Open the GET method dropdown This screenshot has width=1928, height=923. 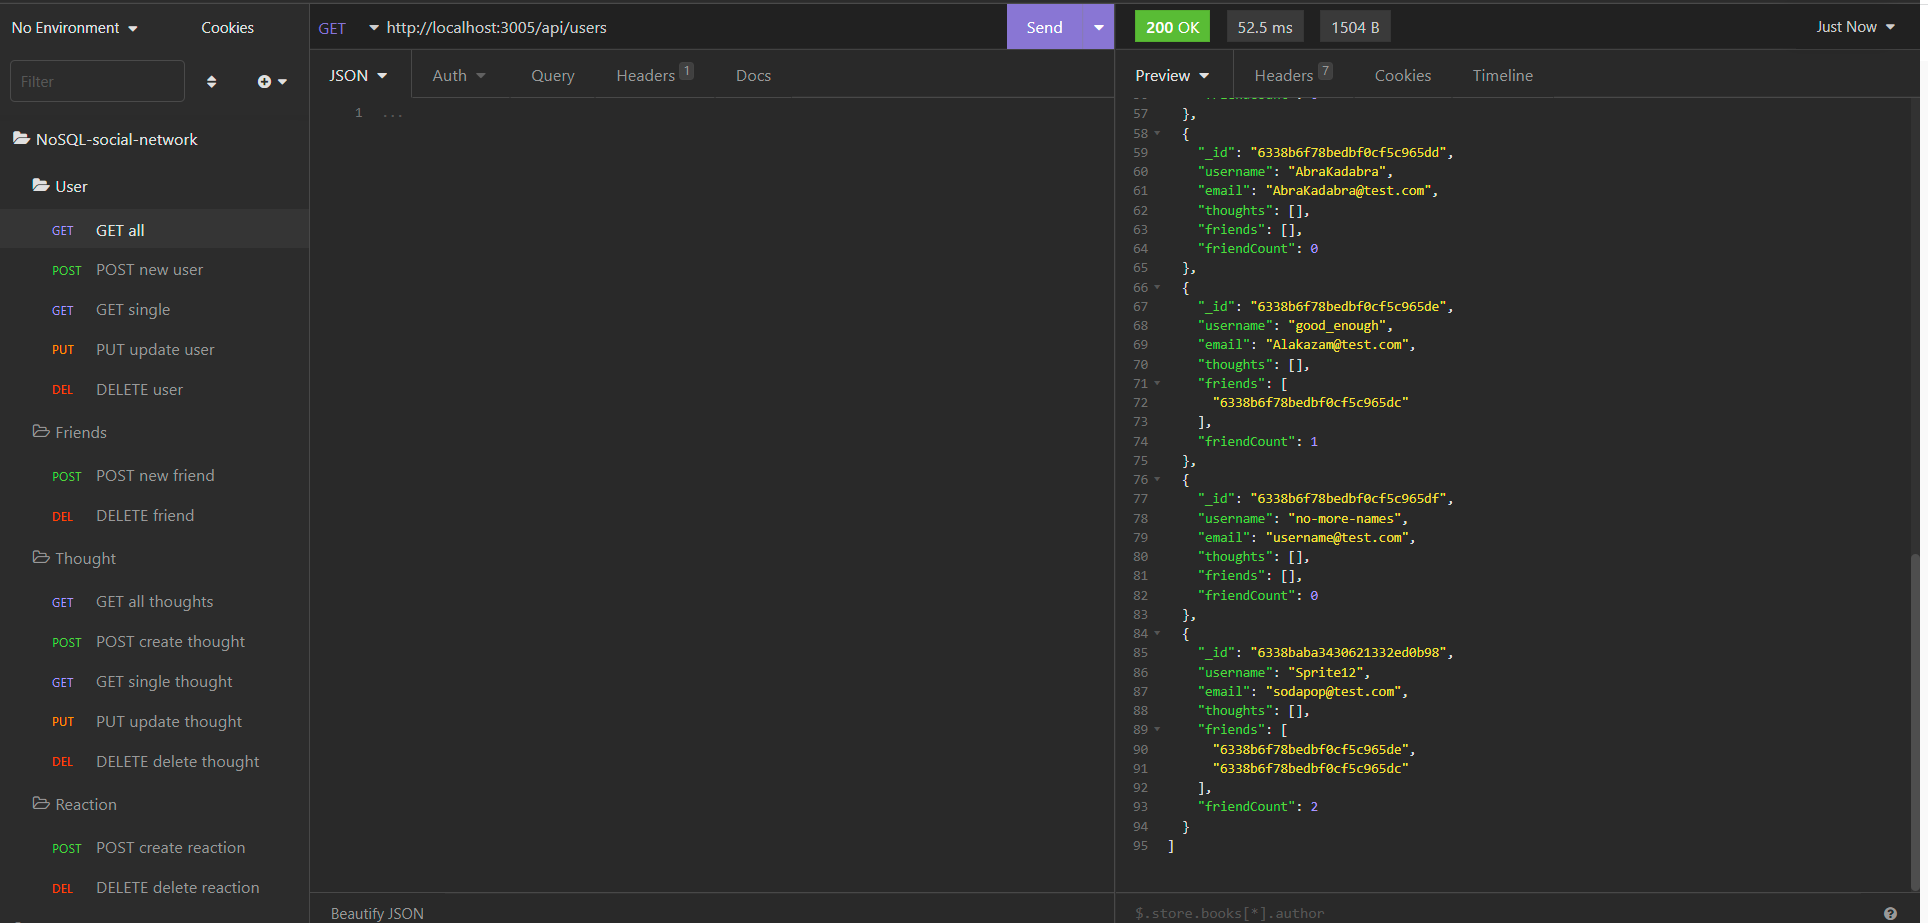tap(348, 28)
